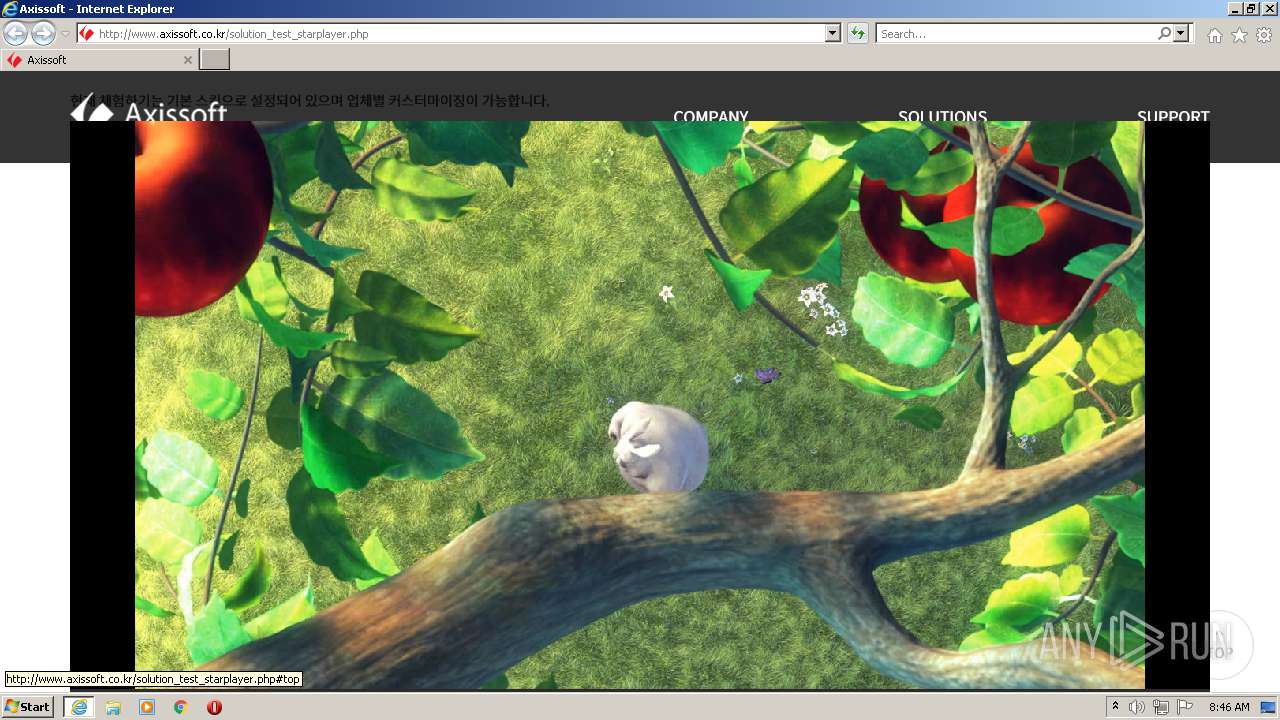Minimize the Internet Explorer window
The width and height of the screenshot is (1280, 720).
(1234, 8)
